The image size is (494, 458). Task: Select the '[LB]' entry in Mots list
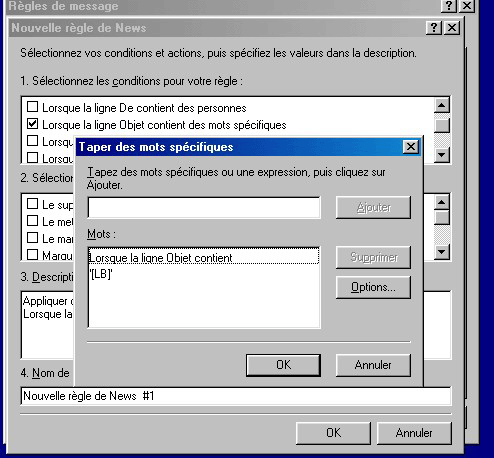(x=101, y=274)
